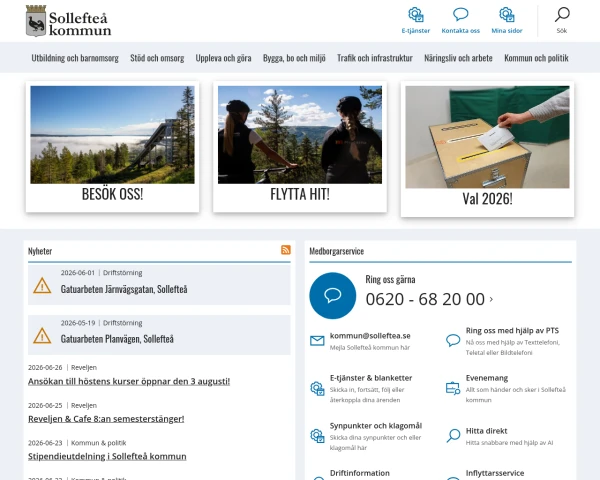Open E-tjänster & blanketter link
Viewport: 600px width, 480px height.
pos(371,378)
